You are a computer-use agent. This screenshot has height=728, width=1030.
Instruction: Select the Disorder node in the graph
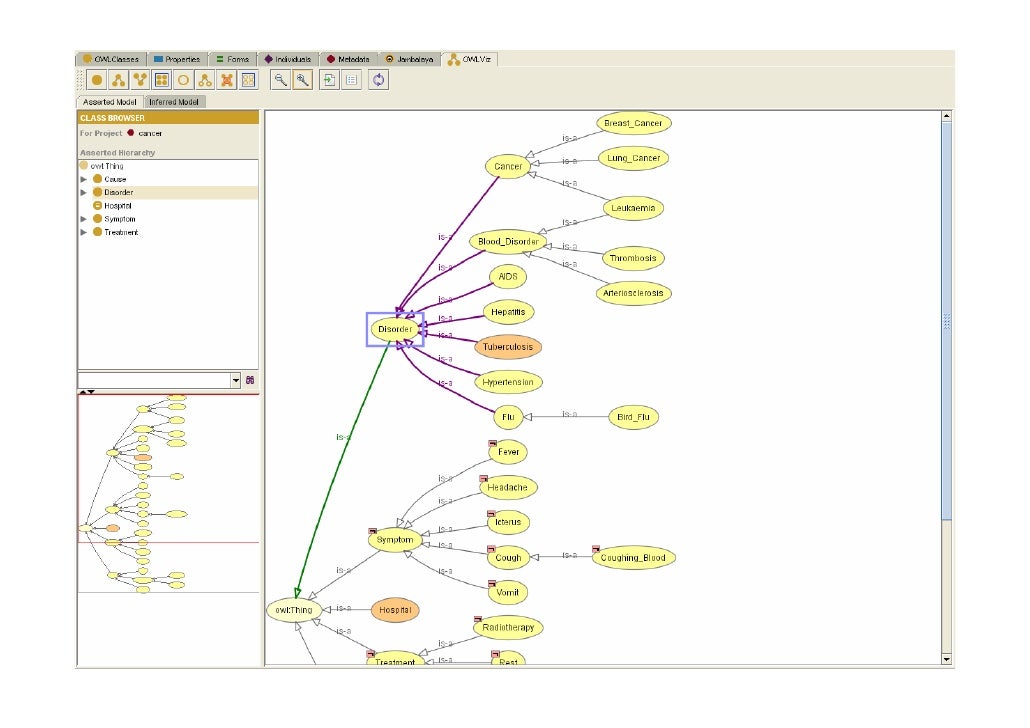[x=395, y=329]
